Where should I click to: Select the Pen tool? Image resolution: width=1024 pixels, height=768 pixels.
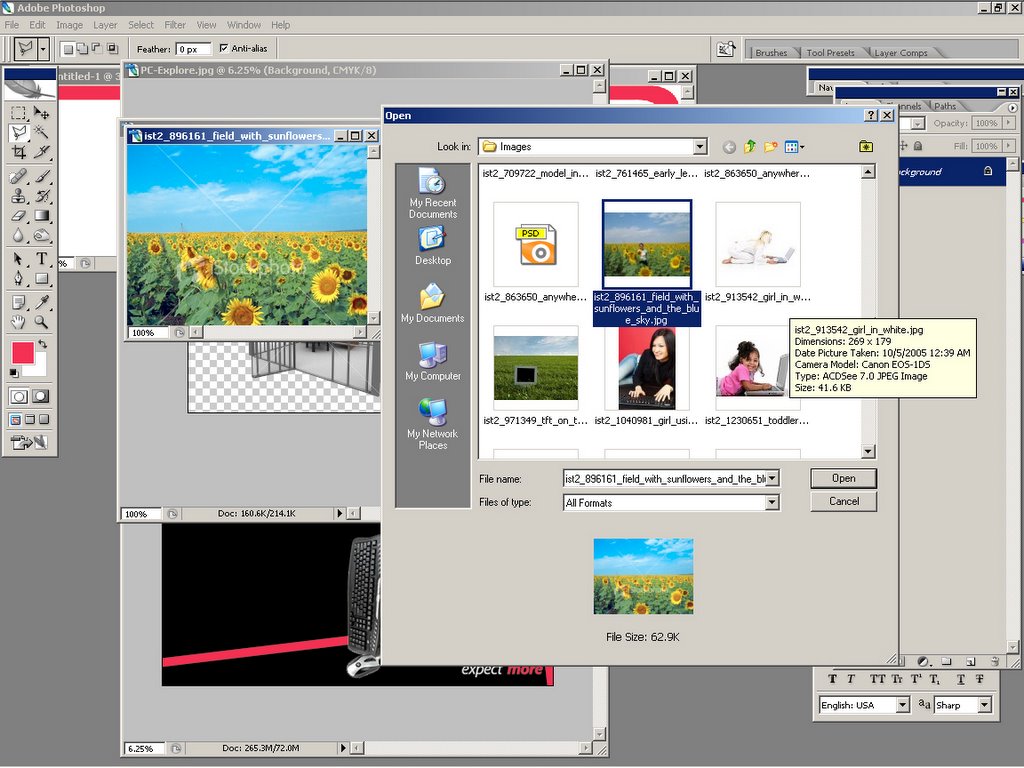tap(19, 279)
